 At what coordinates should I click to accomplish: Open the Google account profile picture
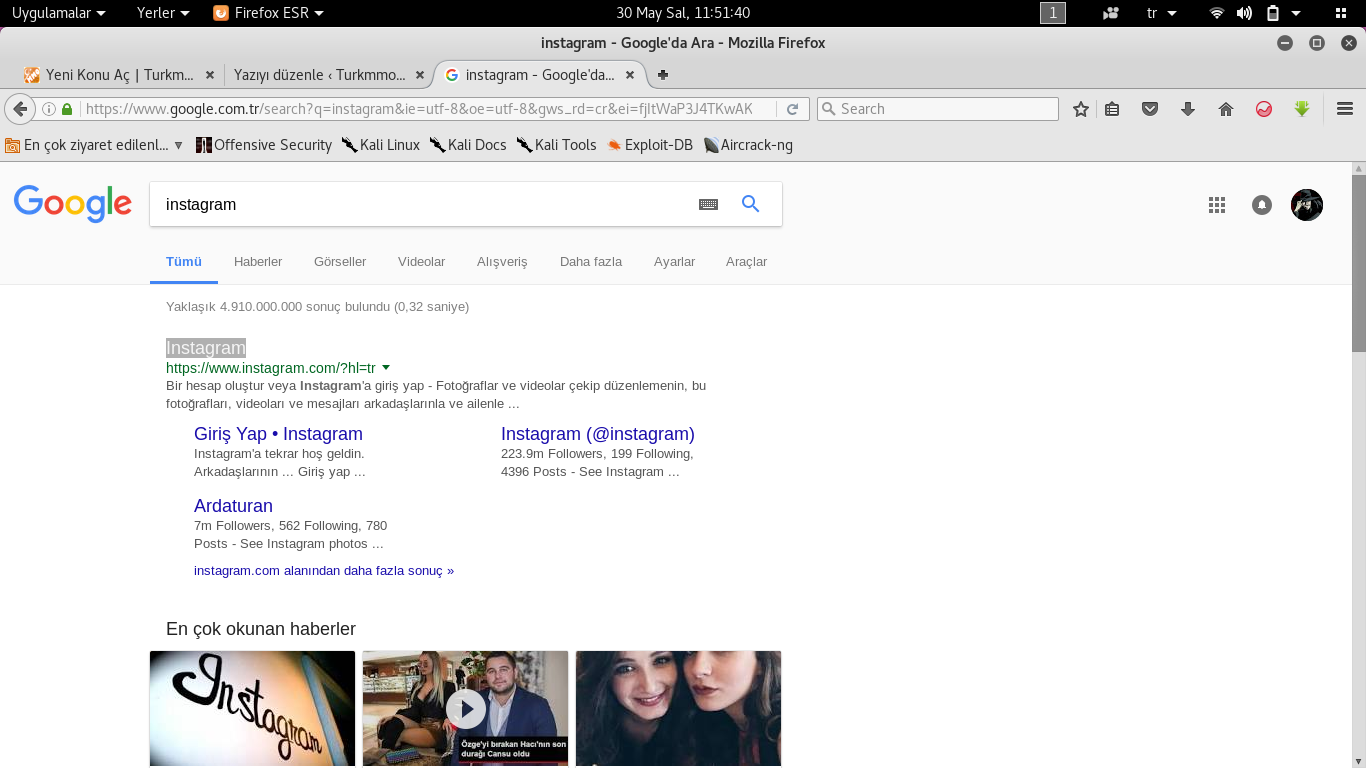(1307, 205)
